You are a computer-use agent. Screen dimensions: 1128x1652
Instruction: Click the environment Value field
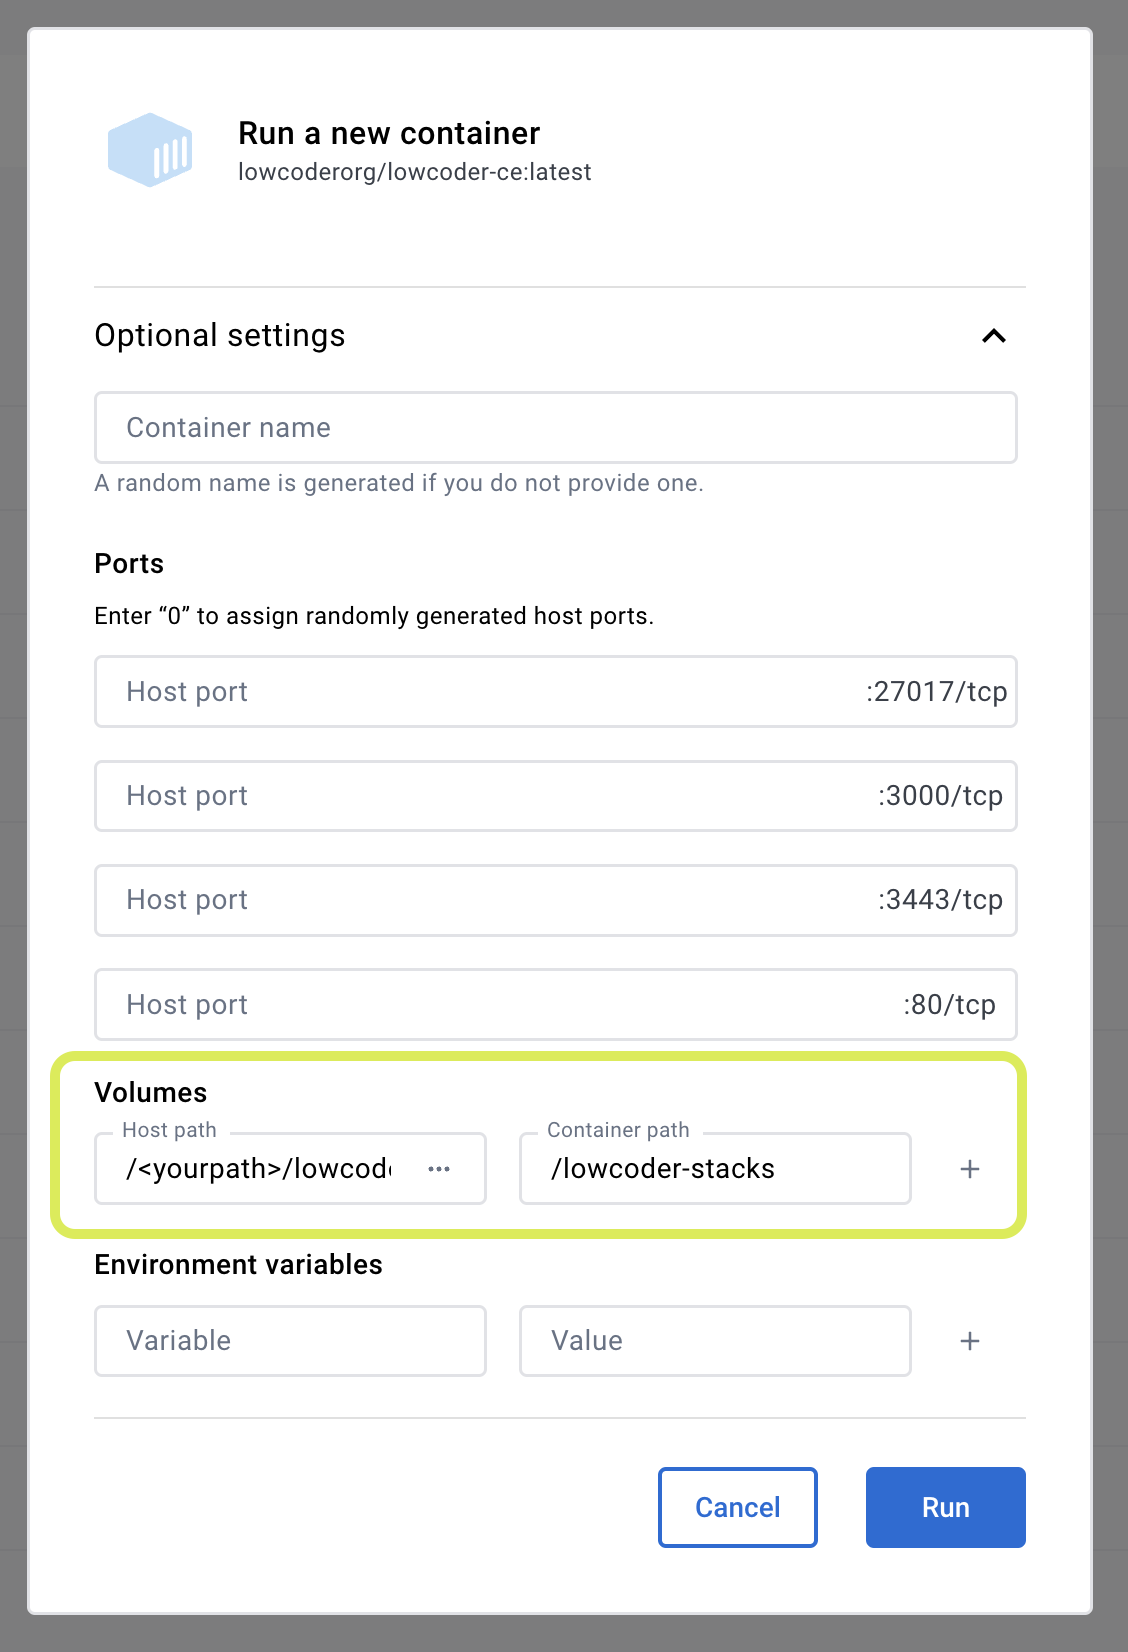tap(714, 1341)
